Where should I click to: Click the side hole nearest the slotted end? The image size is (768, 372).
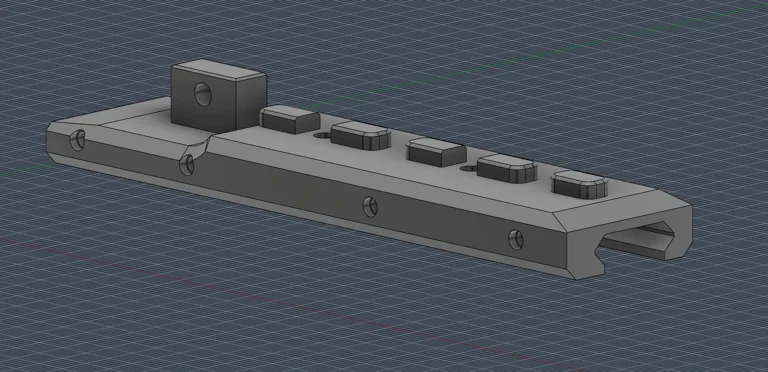coord(516,239)
